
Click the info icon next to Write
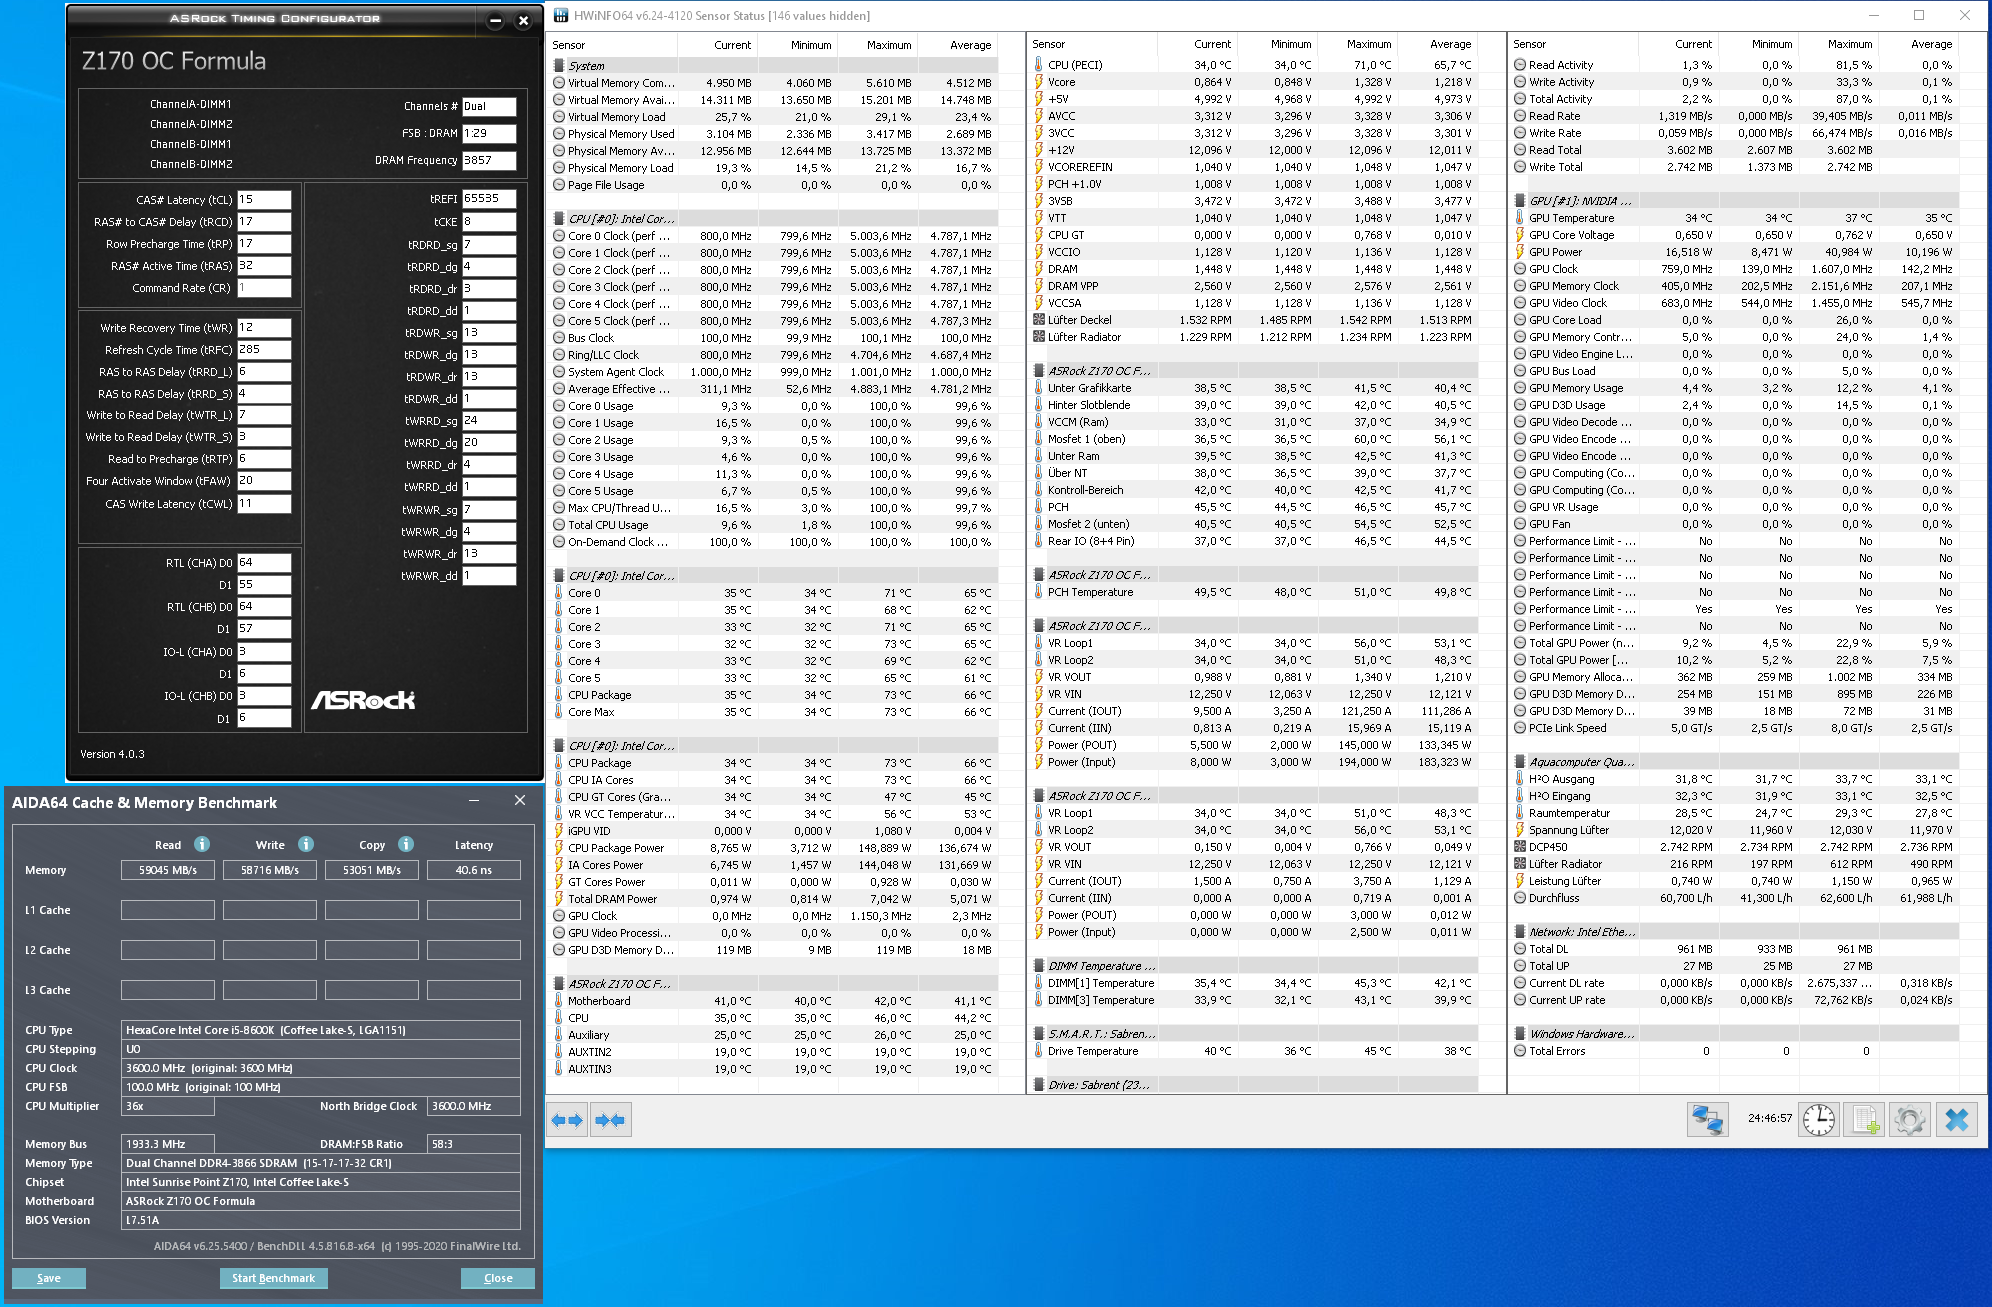306,844
